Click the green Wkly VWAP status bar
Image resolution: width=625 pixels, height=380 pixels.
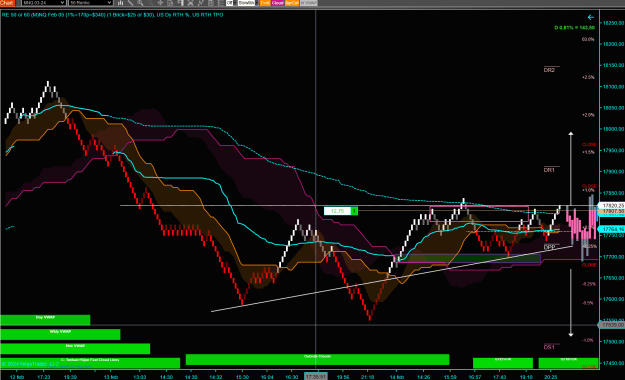pos(60,334)
